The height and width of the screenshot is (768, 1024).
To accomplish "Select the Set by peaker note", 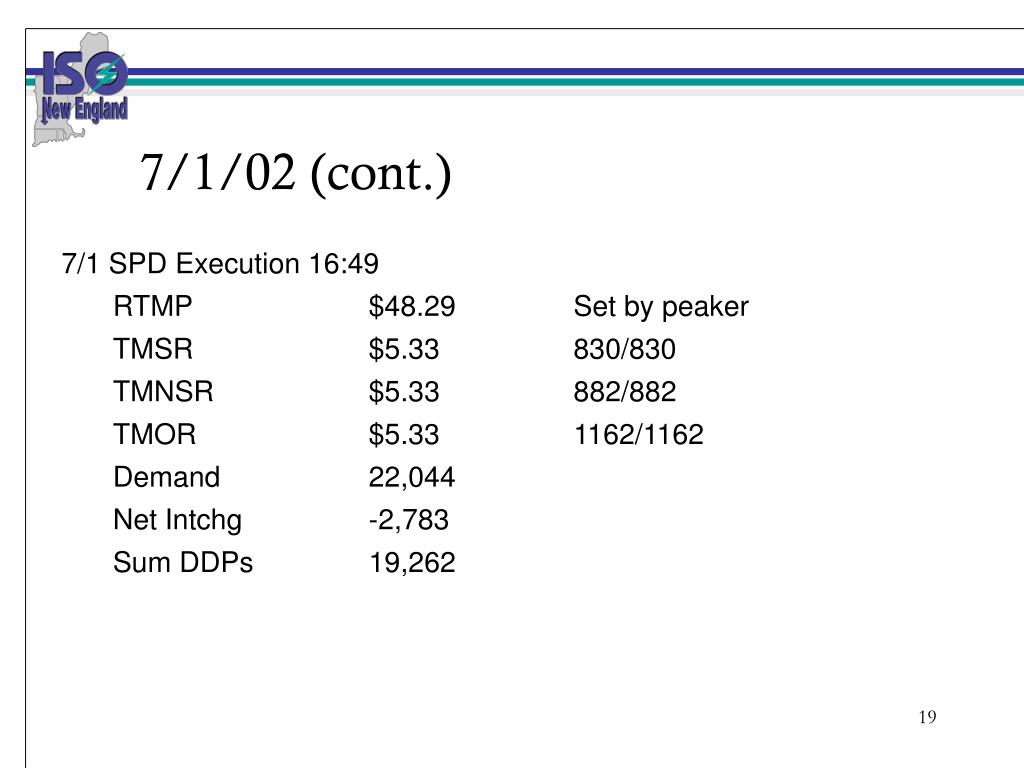I will [x=661, y=307].
